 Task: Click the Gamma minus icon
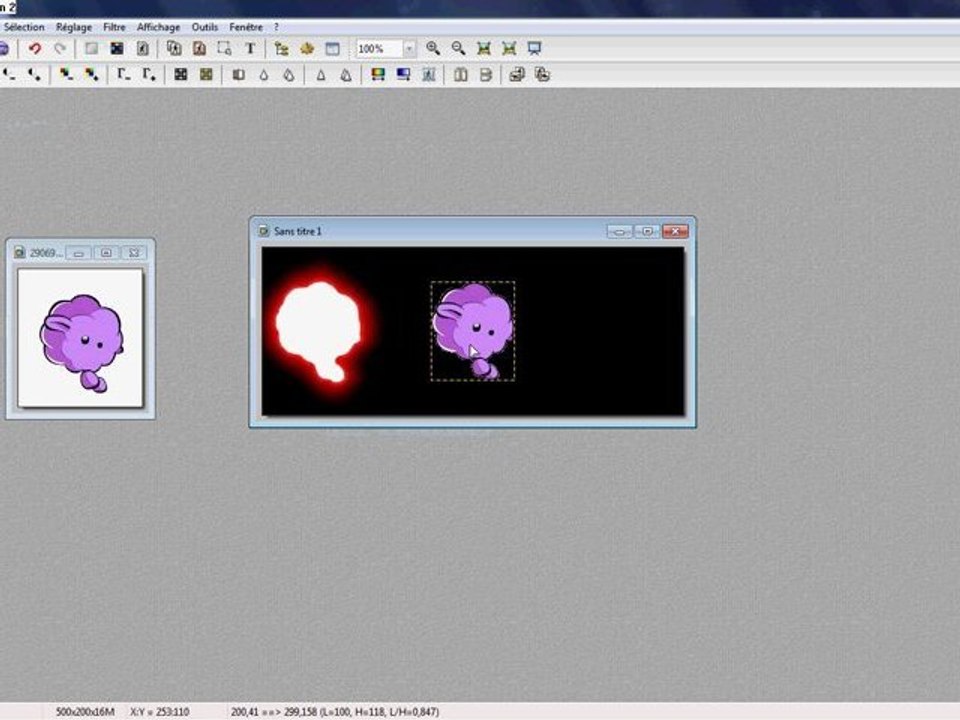click(123, 75)
